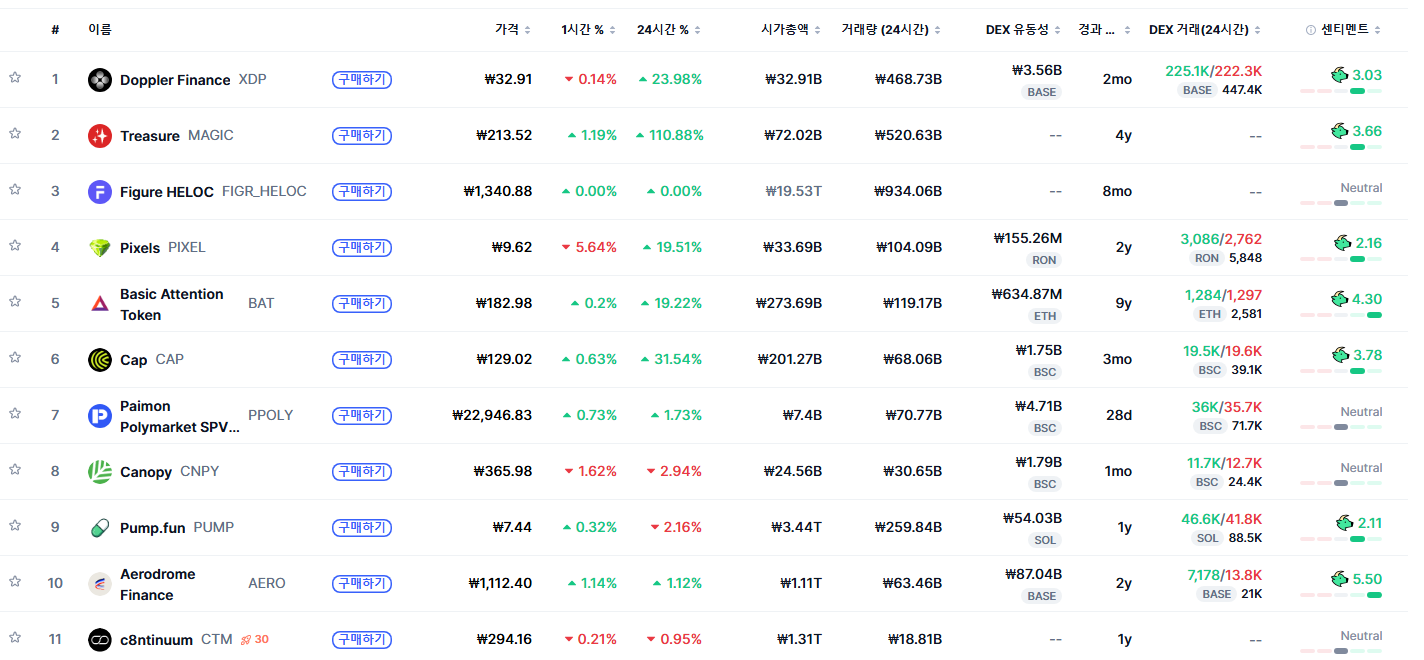1424x660 pixels.
Task: Click SOL chain tag under ₩54.03B
Action: click(1045, 540)
